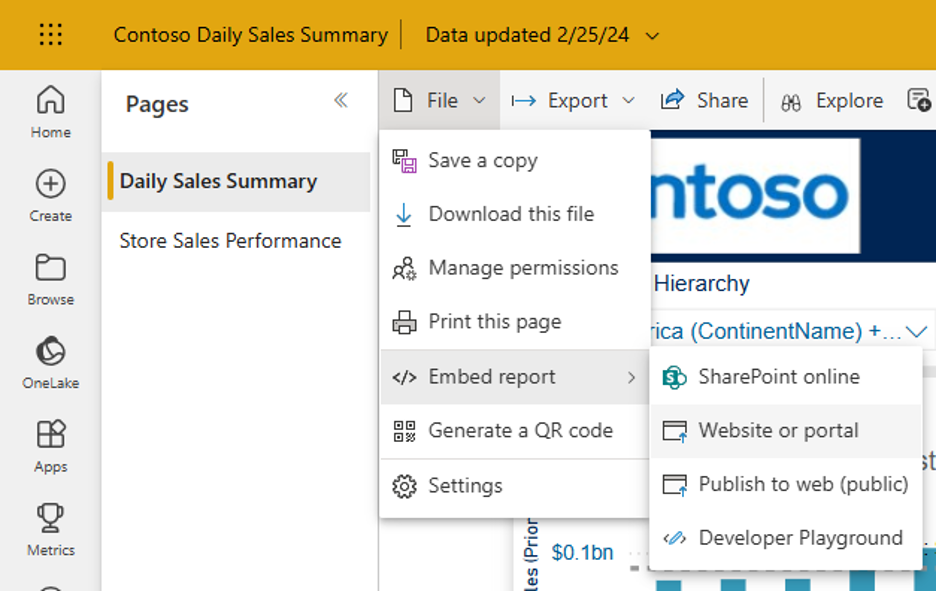Open the app launcher waffle grid

click(x=51, y=35)
